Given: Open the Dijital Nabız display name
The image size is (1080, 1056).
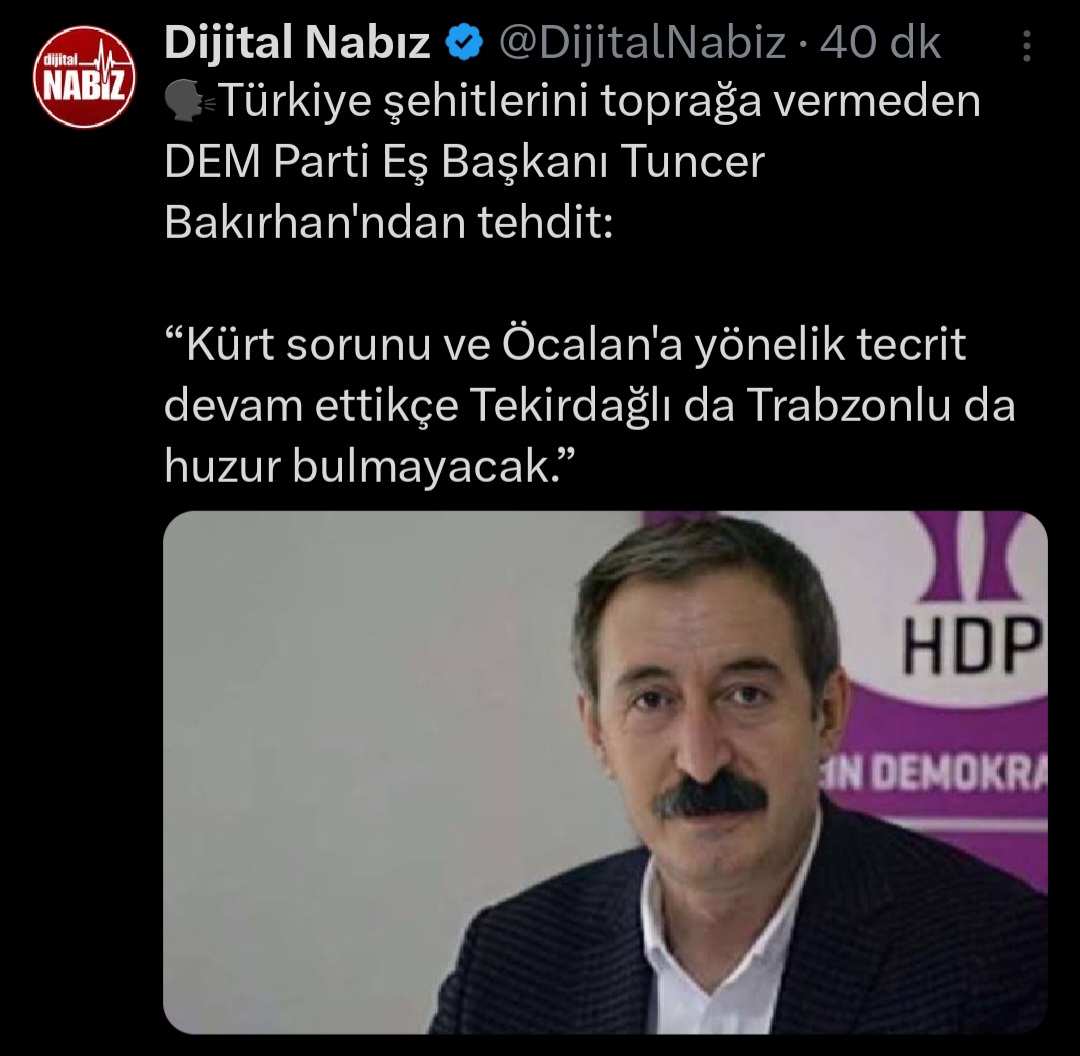Looking at the screenshot, I should (x=298, y=43).
